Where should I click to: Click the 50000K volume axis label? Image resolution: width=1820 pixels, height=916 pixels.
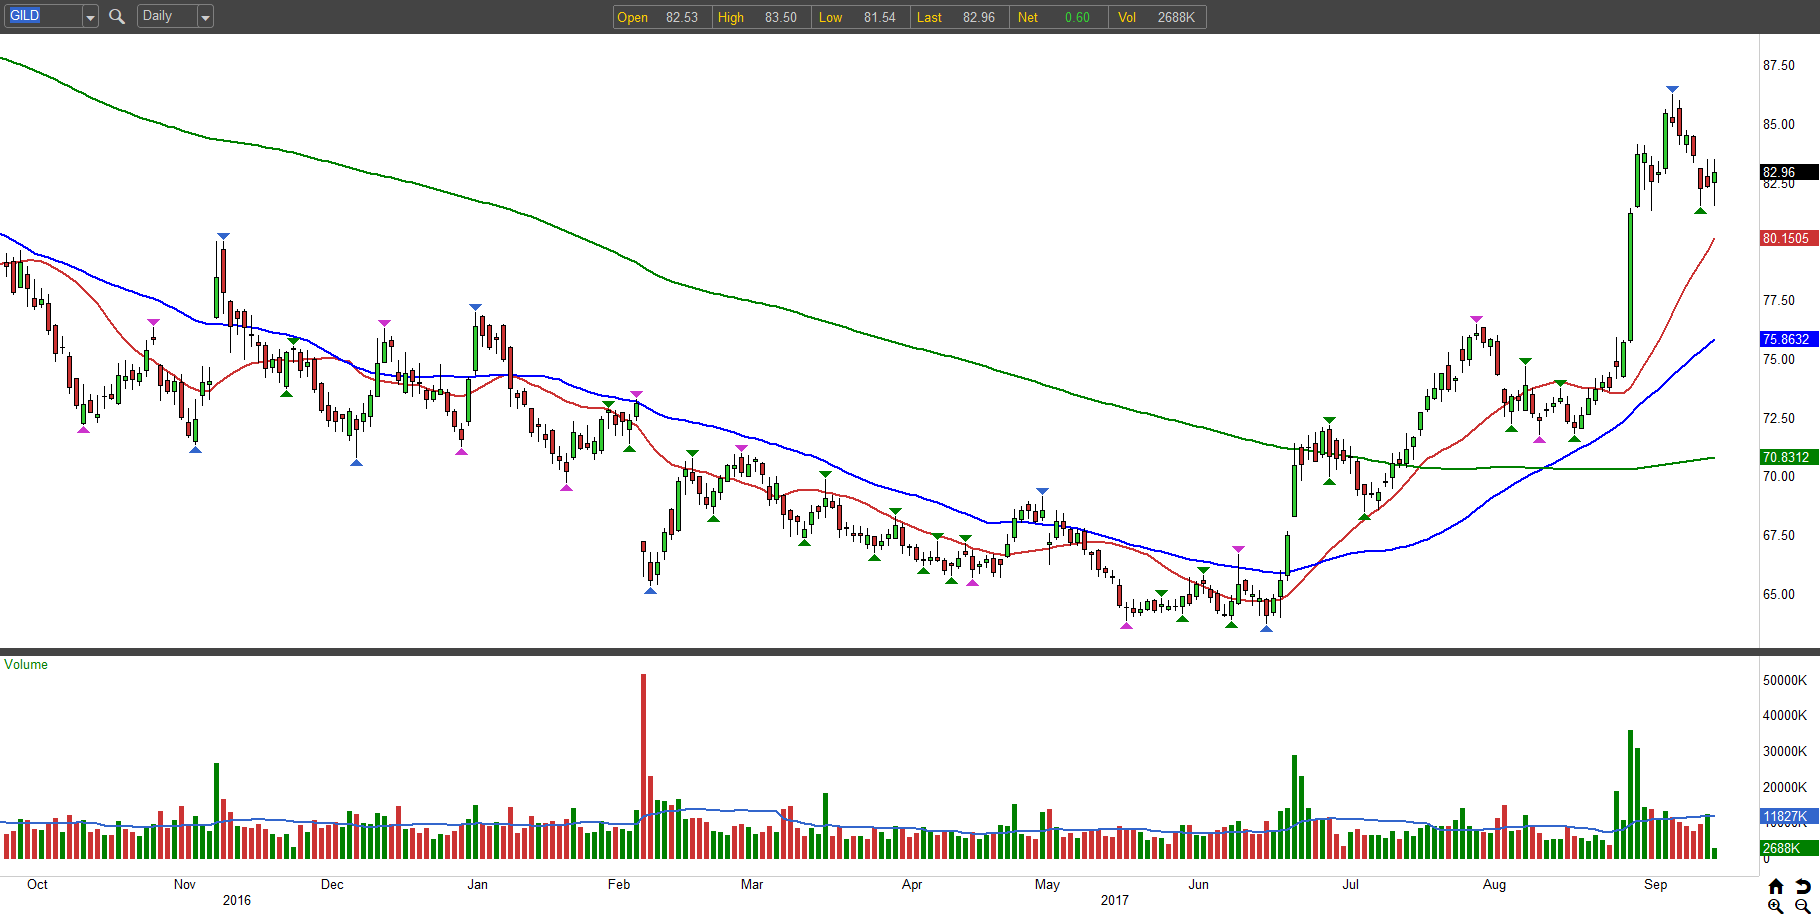point(1785,680)
